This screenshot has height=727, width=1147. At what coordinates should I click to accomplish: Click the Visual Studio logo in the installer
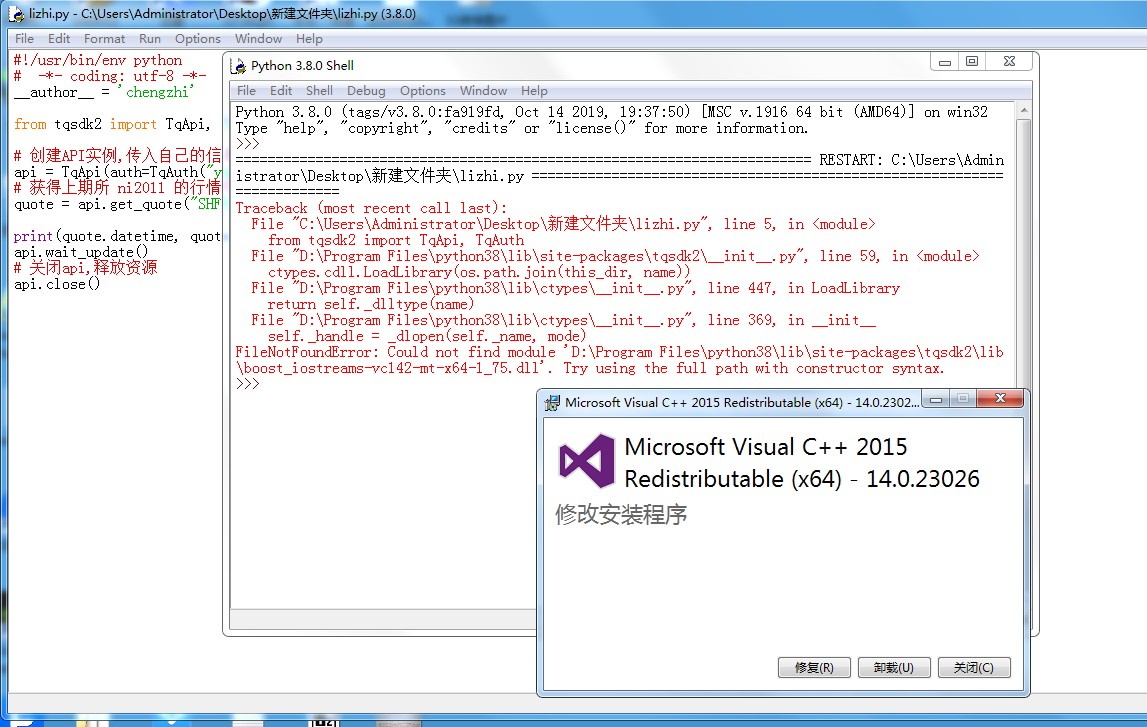pos(587,461)
